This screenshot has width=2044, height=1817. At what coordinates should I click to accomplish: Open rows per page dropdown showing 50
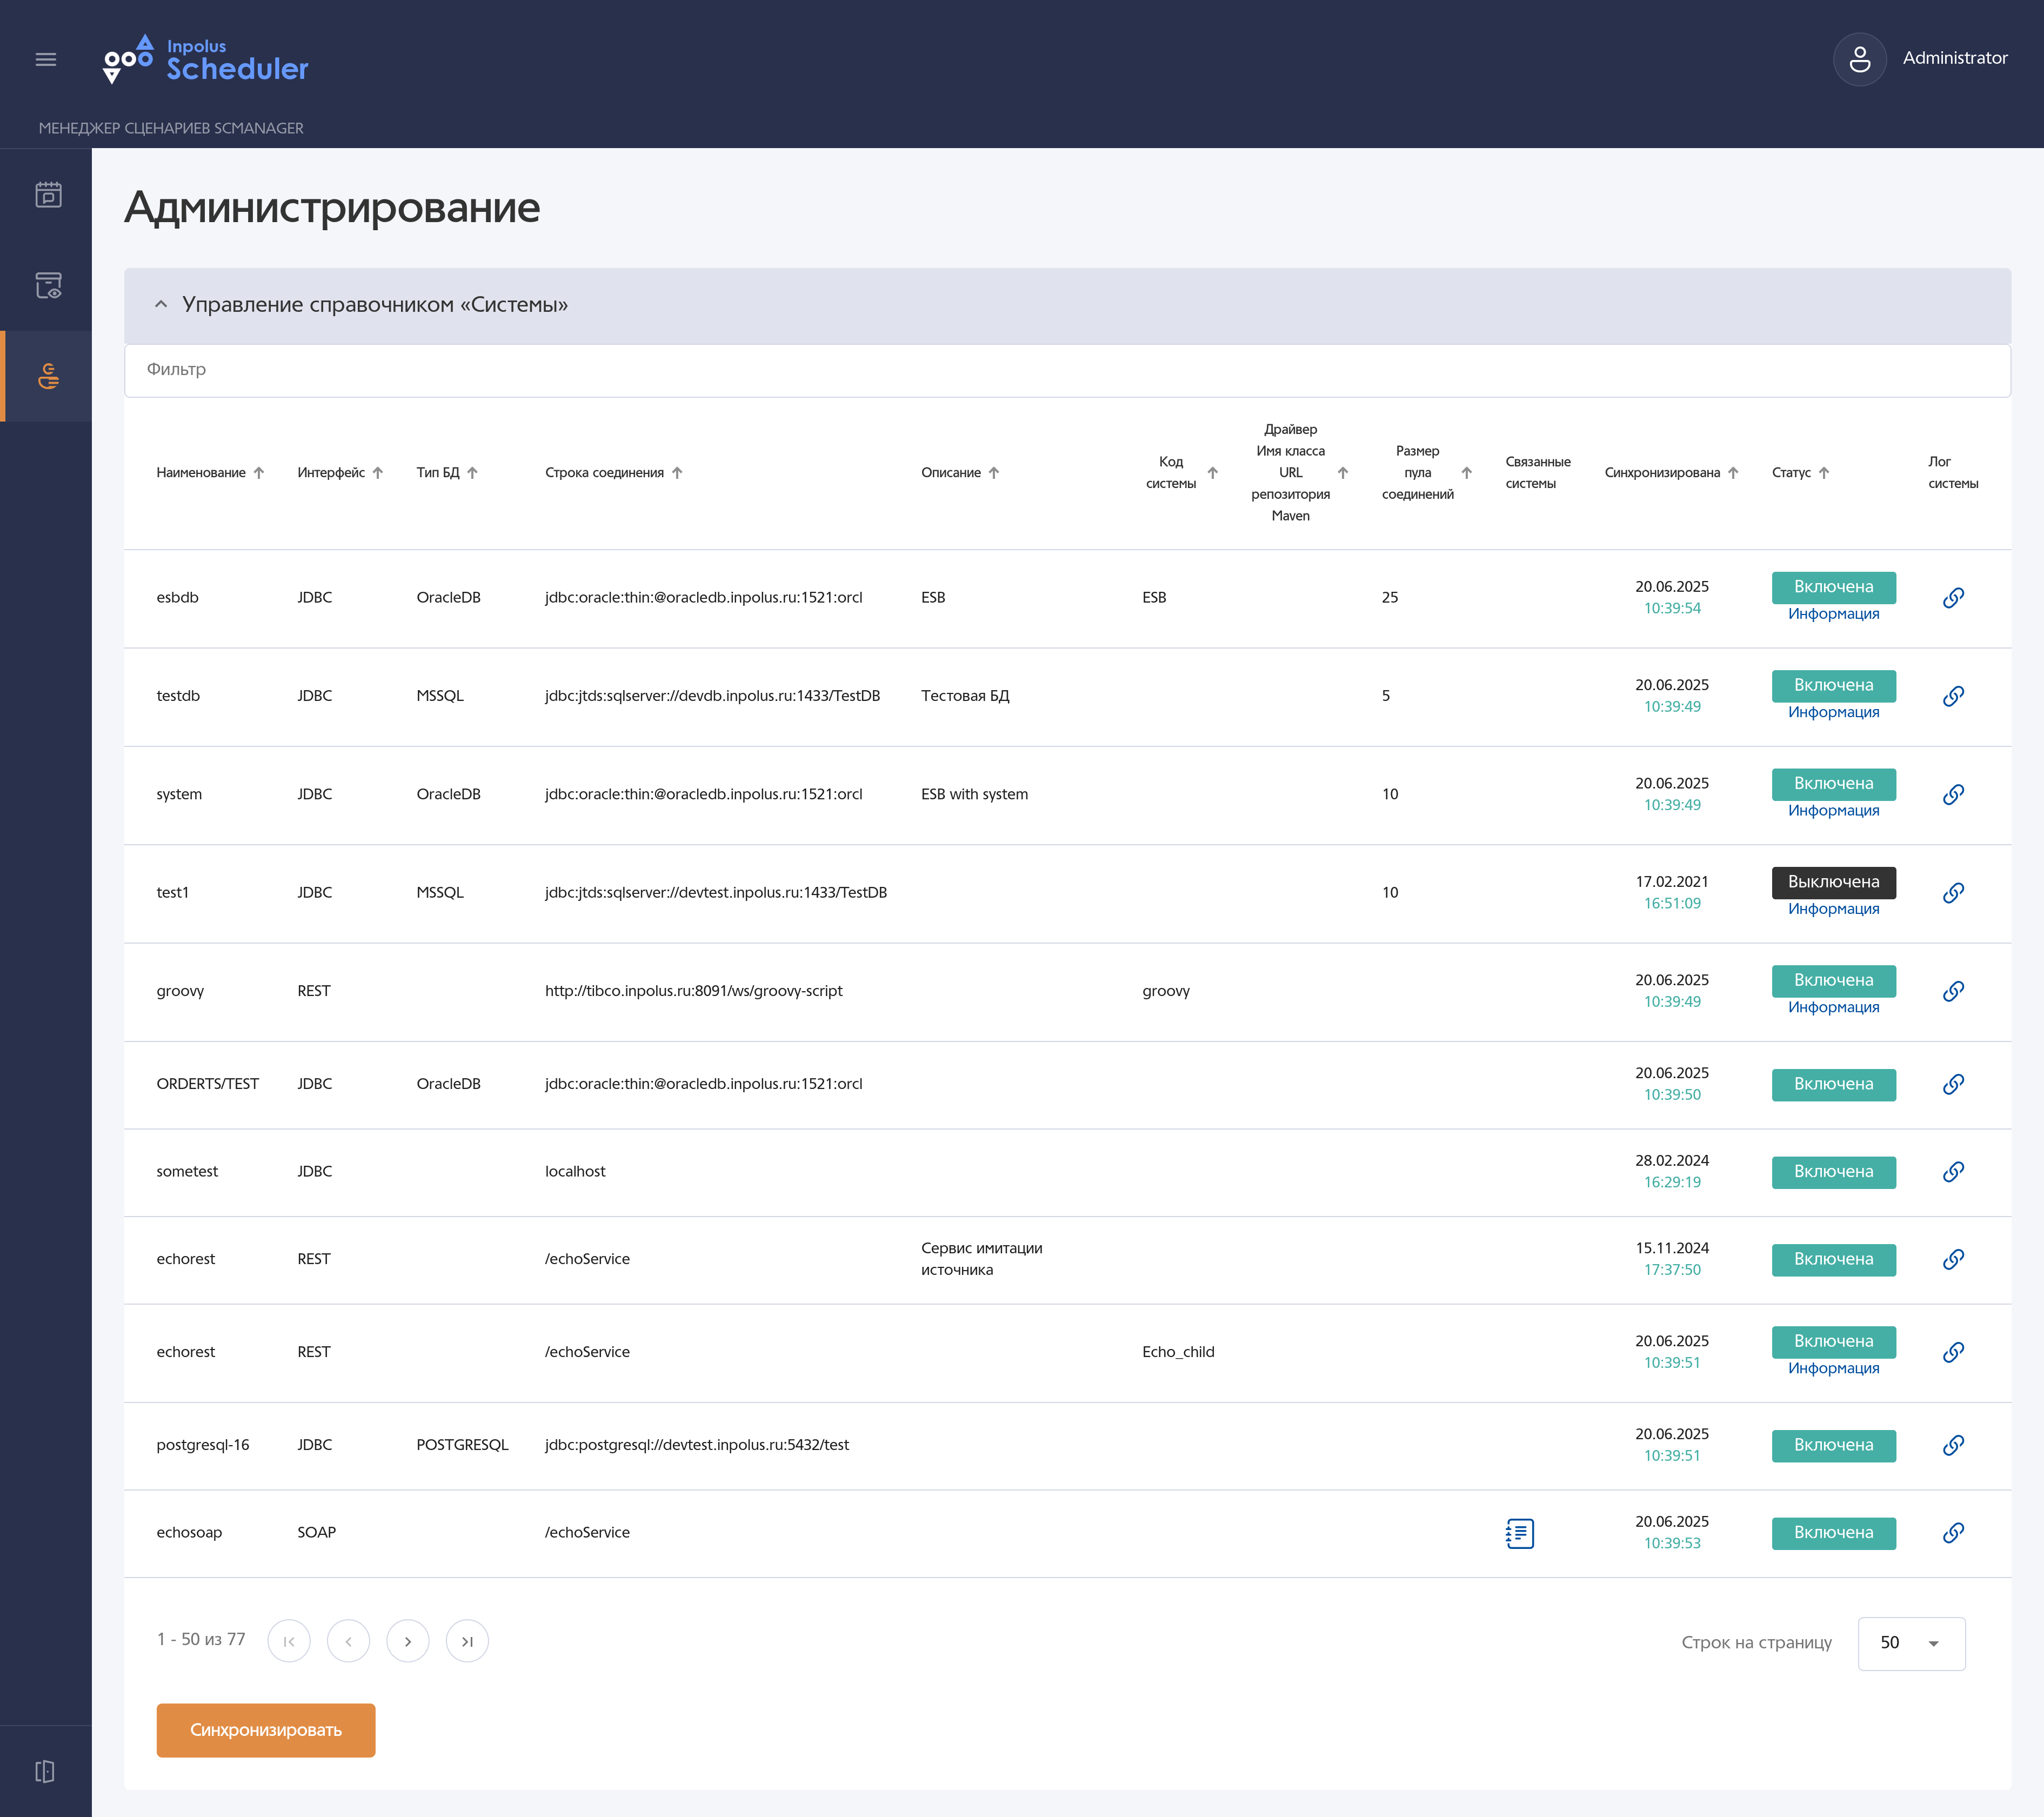tap(1910, 1642)
